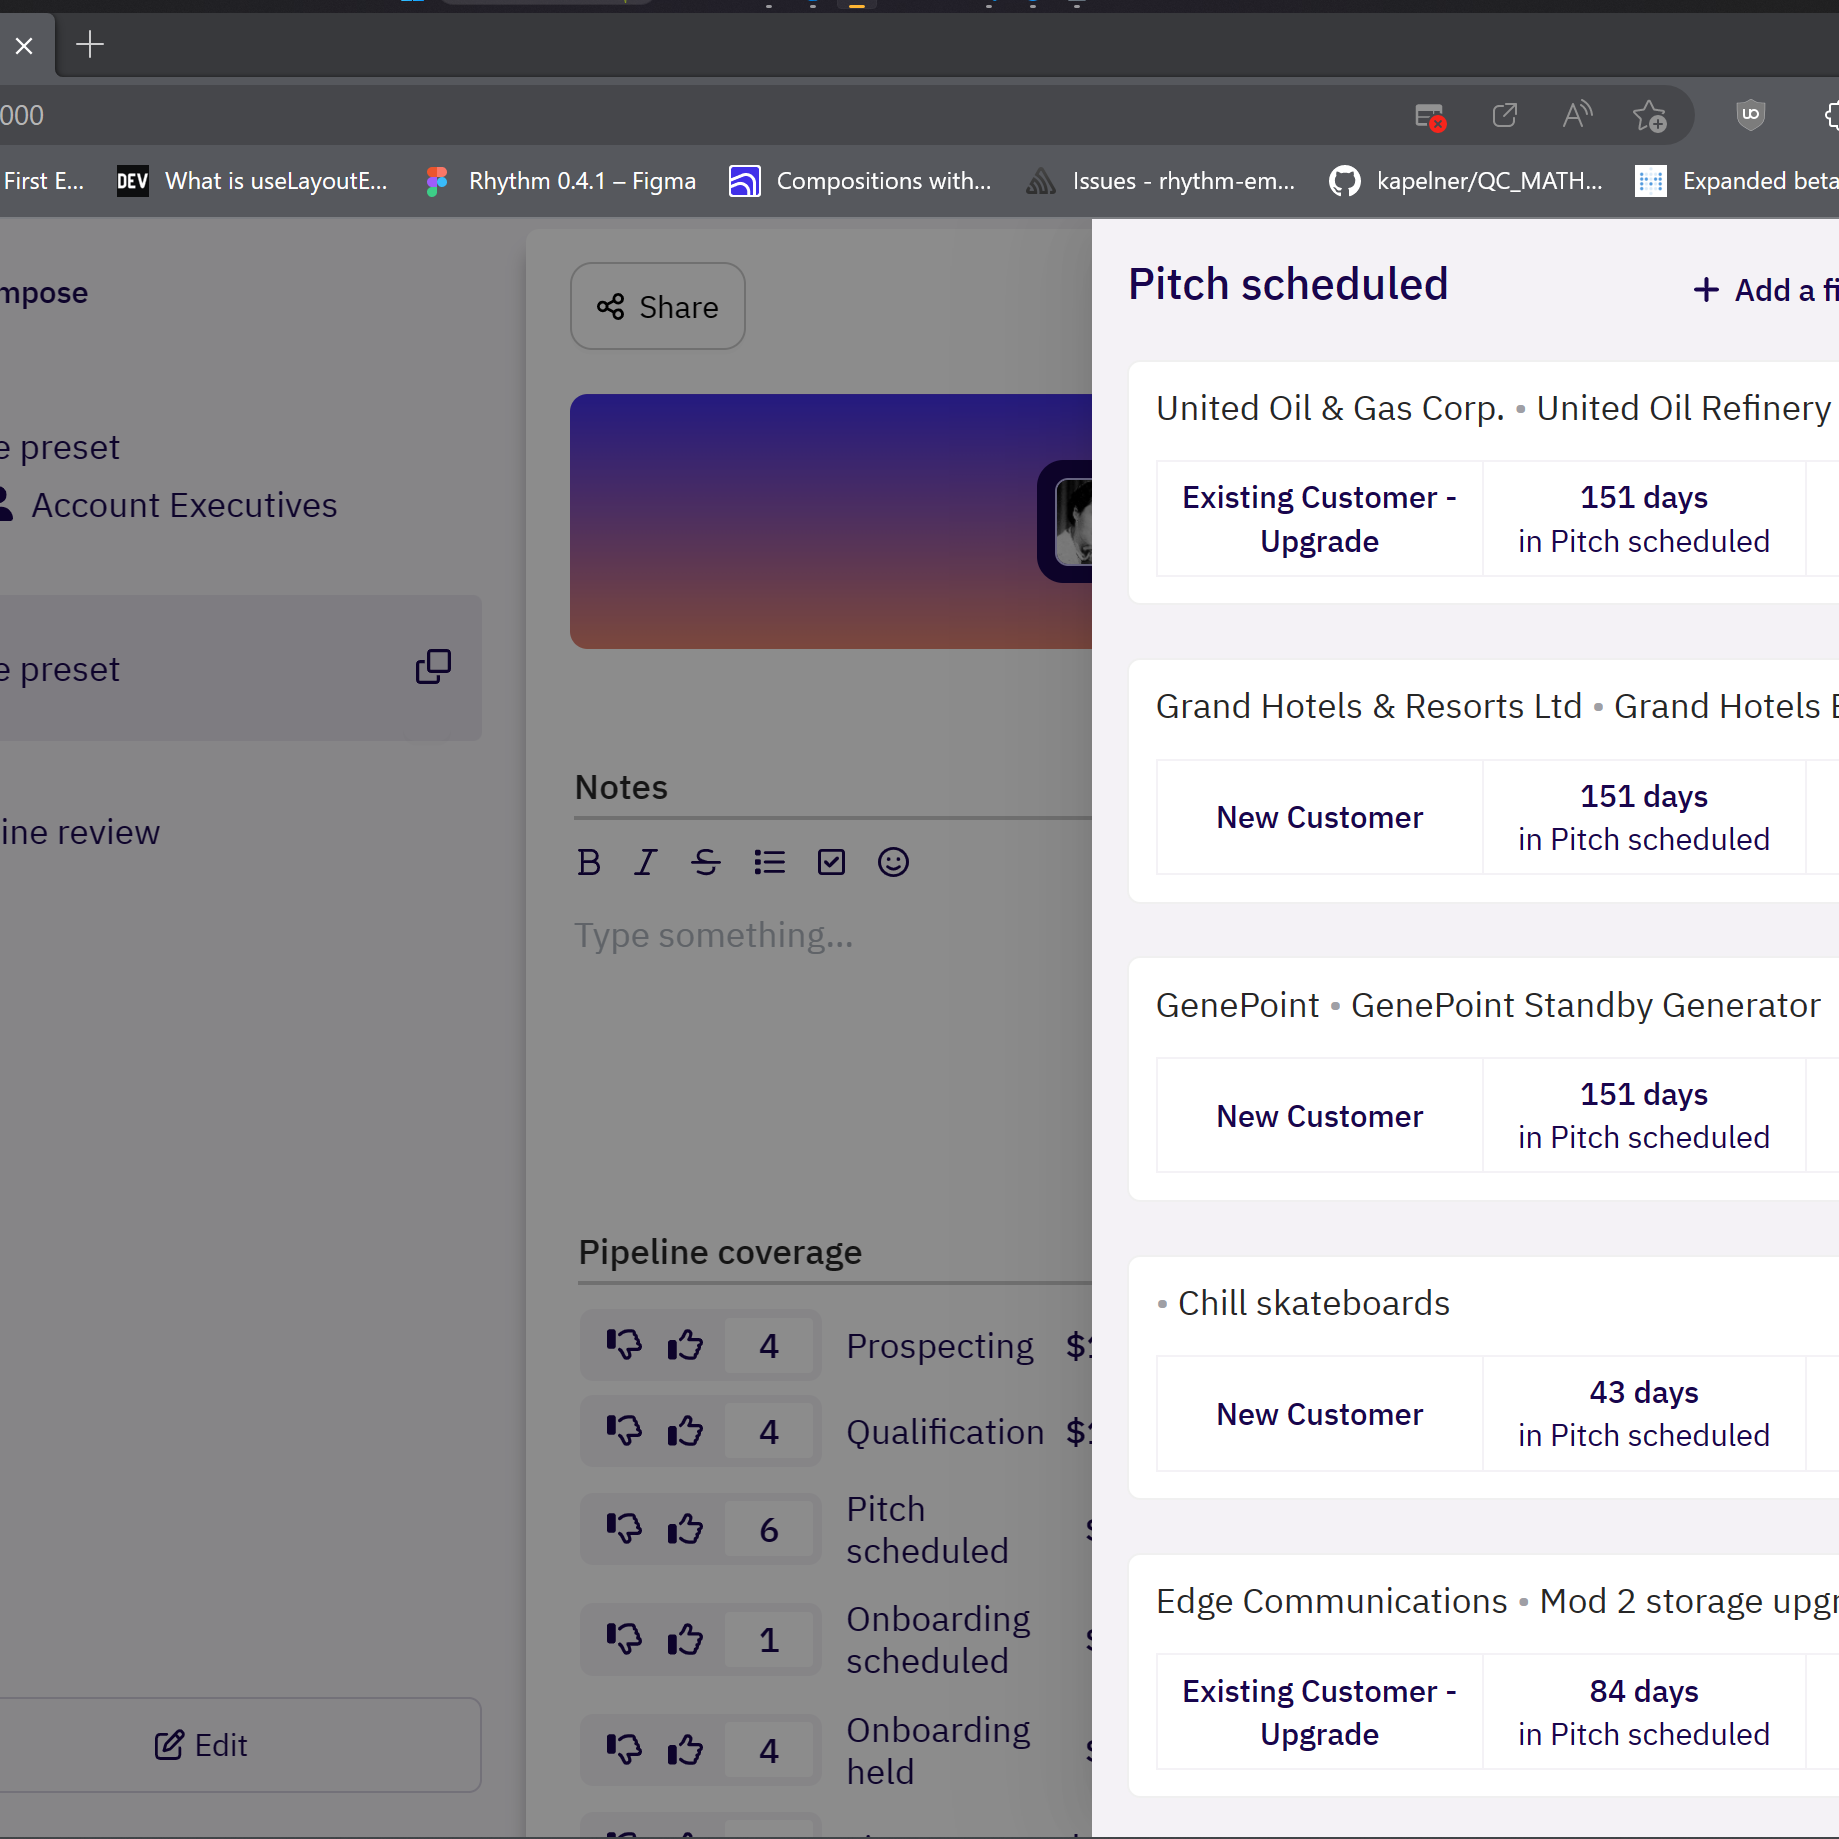Image resolution: width=1839 pixels, height=1839 pixels.
Task: Click United Oil 'Existing Customer - Upgrade' cell
Action: (x=1320, y=519)
